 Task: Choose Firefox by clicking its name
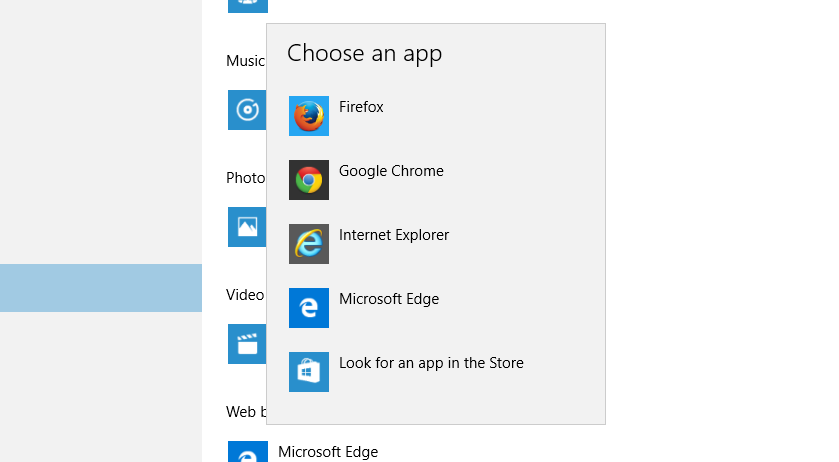pos(361,107)
